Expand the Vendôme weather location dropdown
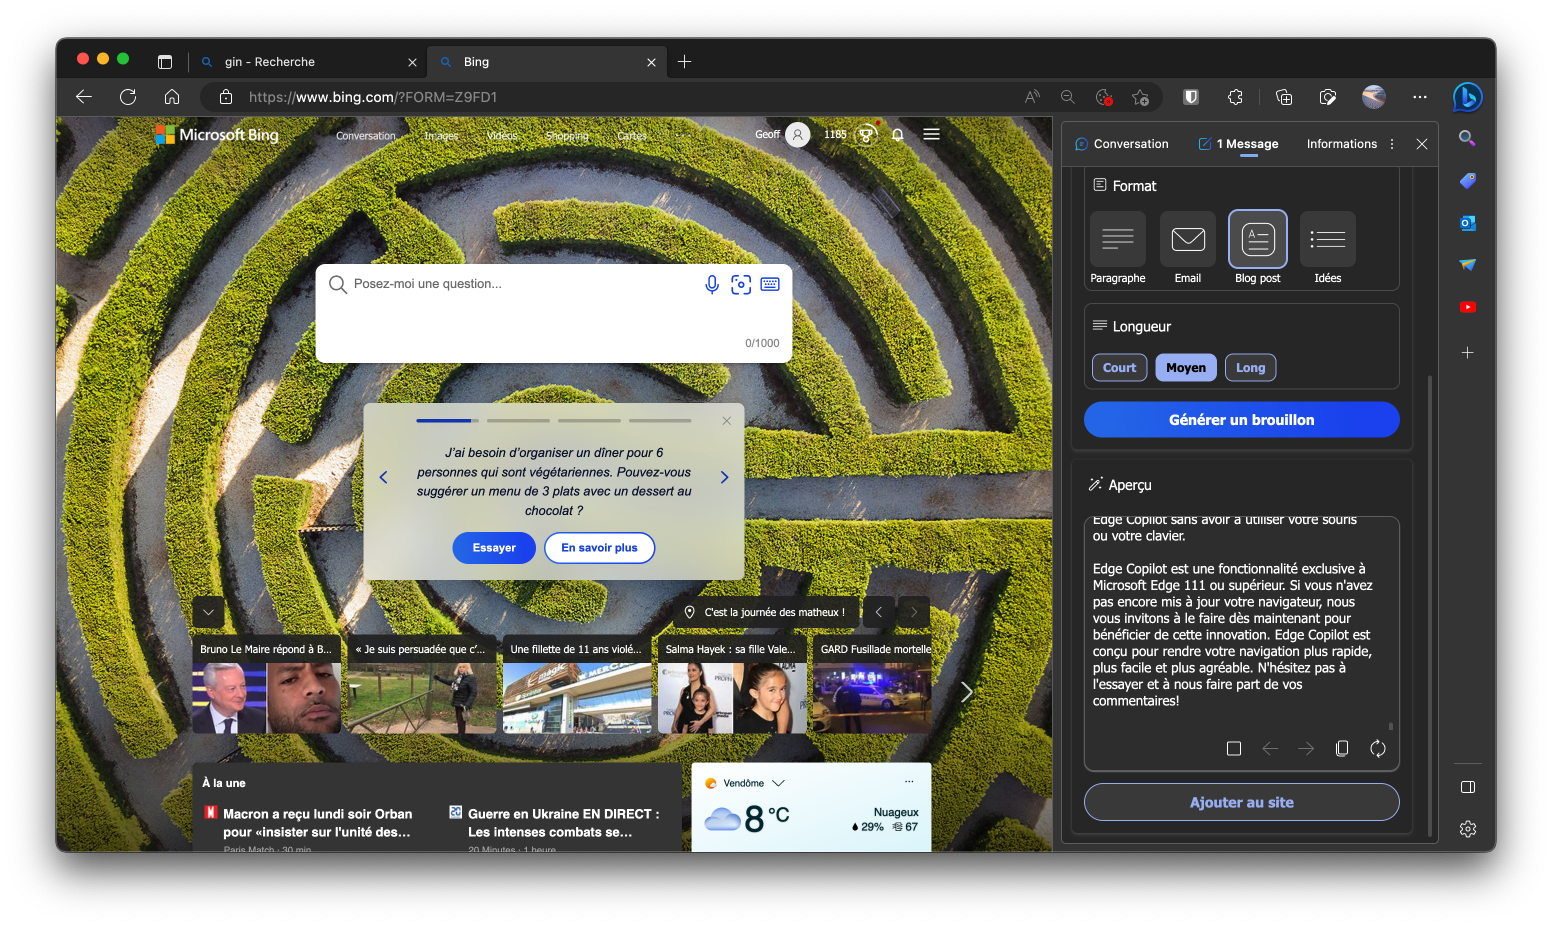 (x=778, y=783)
